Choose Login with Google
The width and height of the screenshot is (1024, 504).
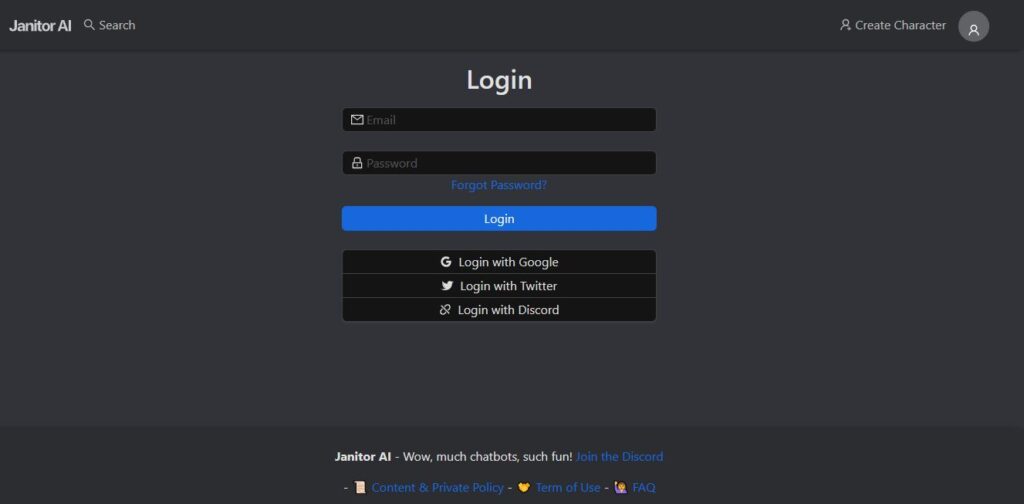tap(499, 262)
